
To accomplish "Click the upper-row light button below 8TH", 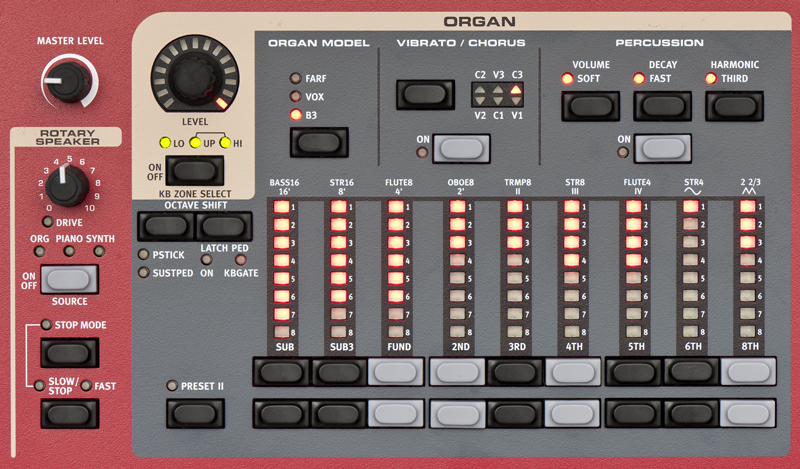I will point(748,372).
